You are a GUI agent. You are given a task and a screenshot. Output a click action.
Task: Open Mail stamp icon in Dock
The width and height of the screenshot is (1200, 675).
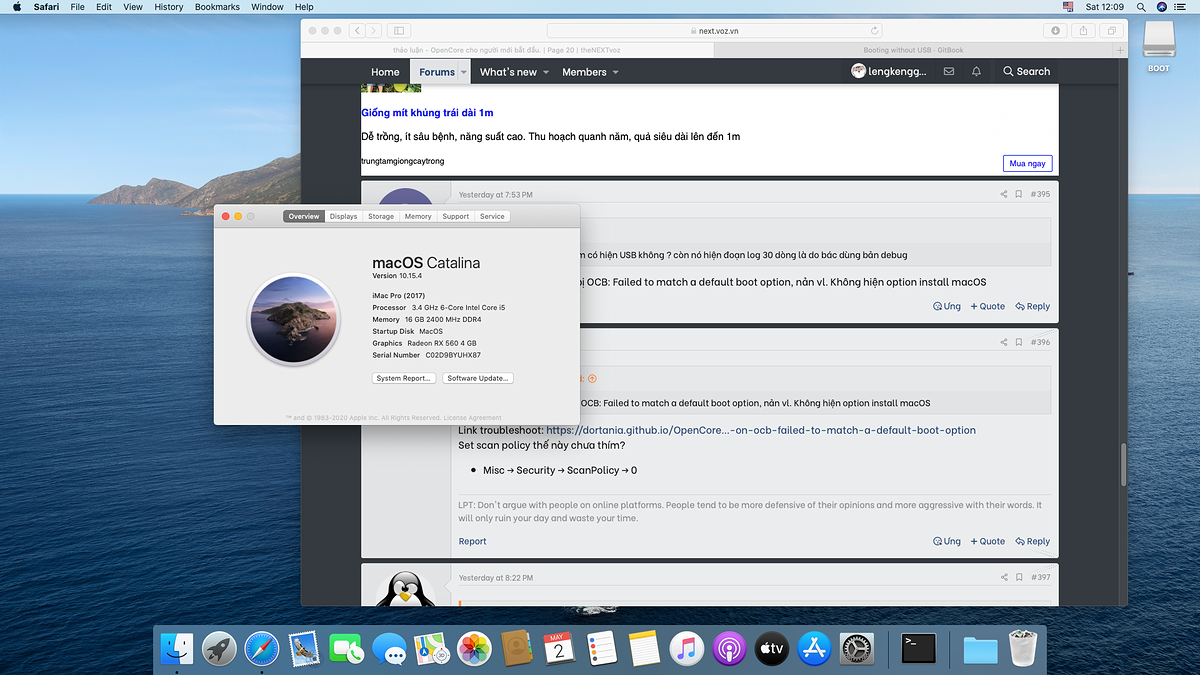click(303, 649)
